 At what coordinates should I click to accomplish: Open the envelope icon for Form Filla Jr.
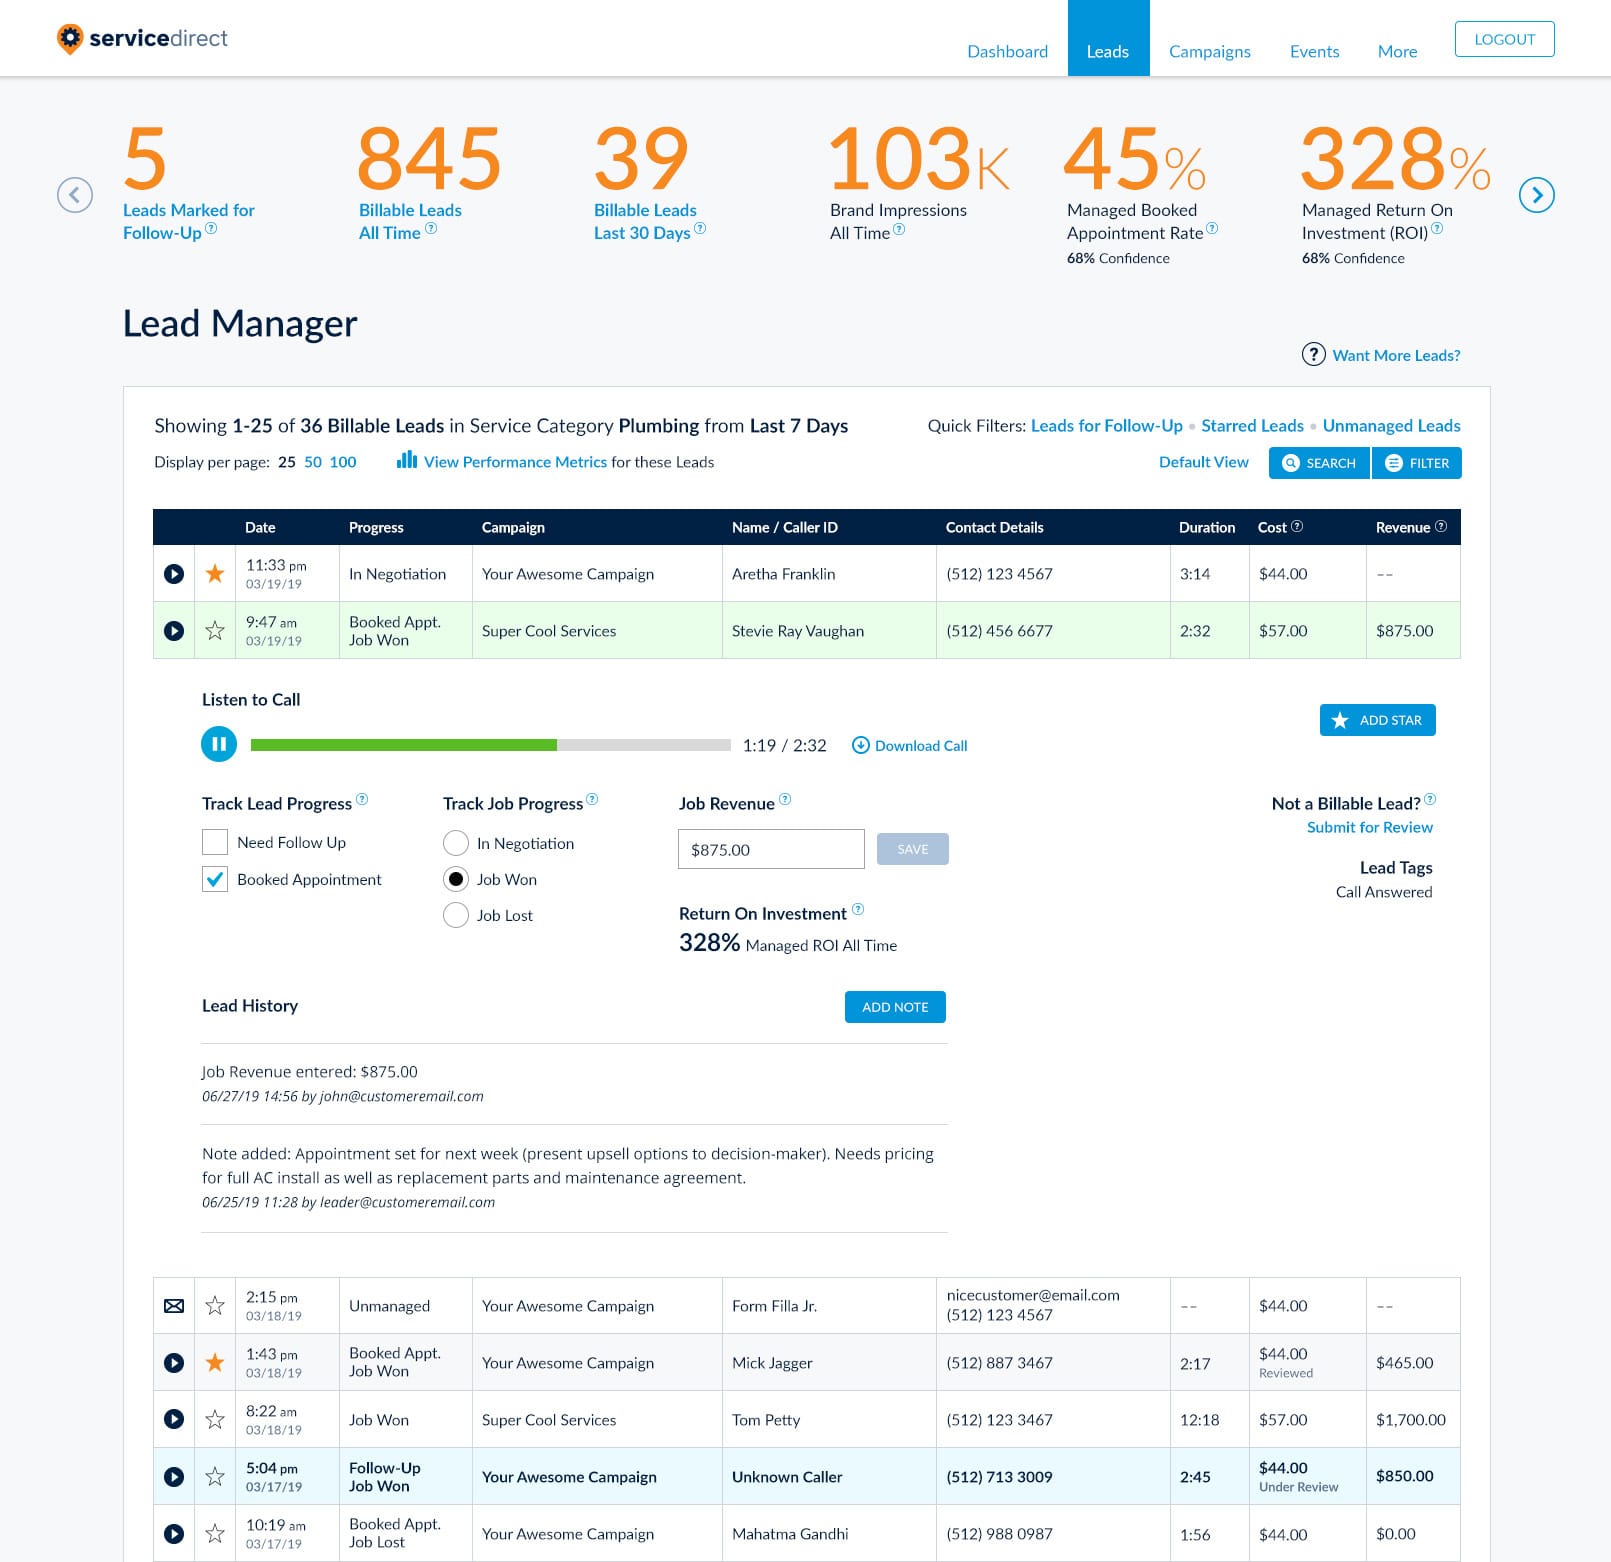point(174,1306)
